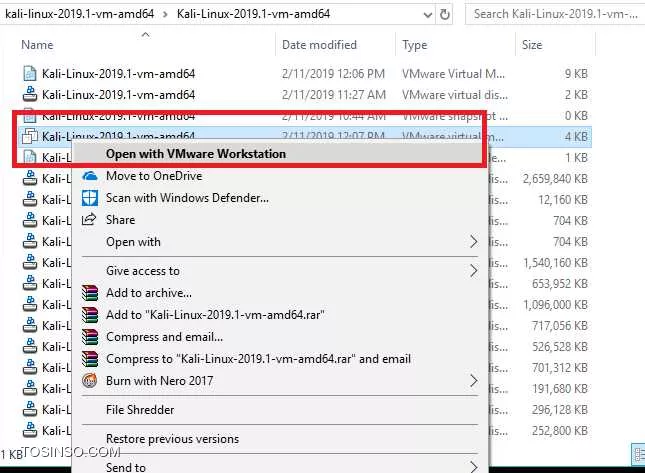Click the selected 4 KB file's icon

pyautogui.click(x=30, y=136)
